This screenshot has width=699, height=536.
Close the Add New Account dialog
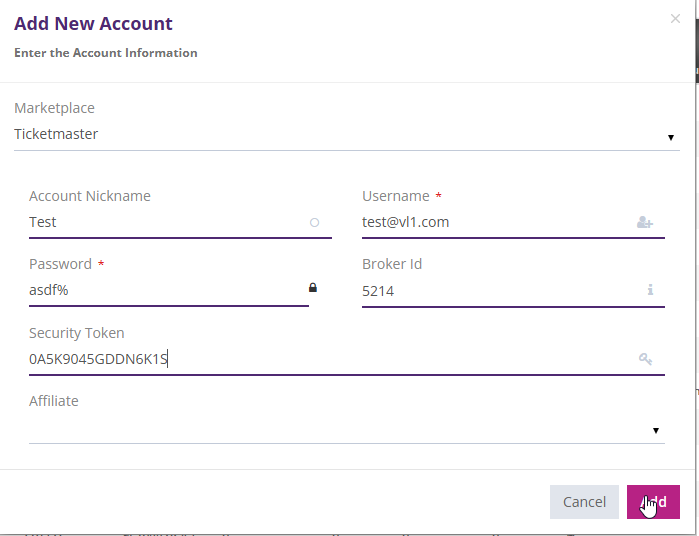pos(675,18)
